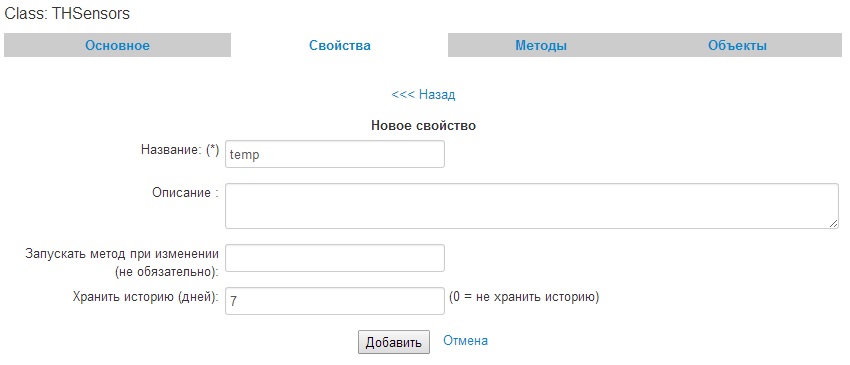
Task: Click the Описание label
Action: click(x=185, y=193)
